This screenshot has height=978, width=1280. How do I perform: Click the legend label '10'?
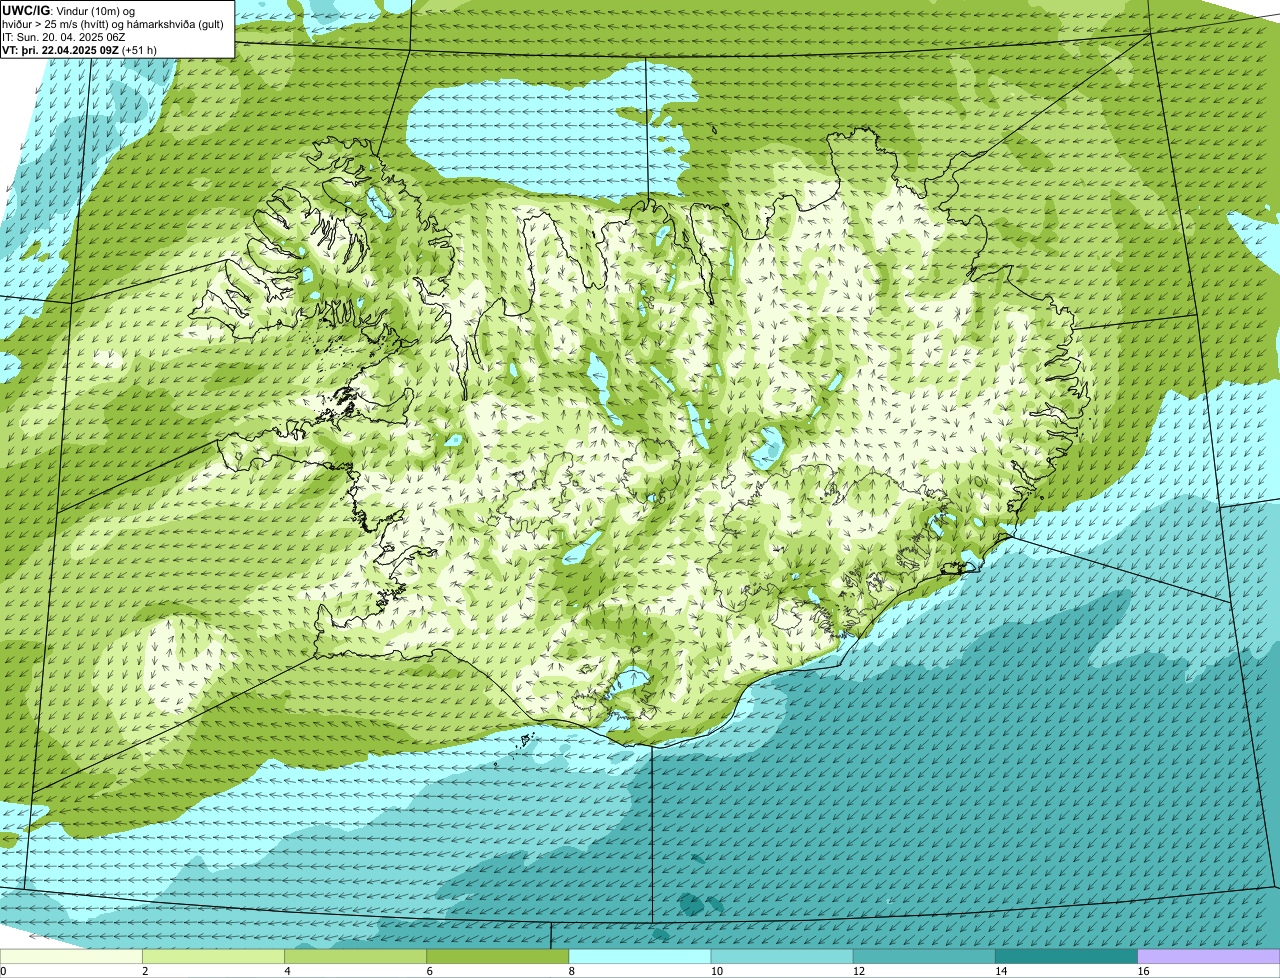(715, 971)
